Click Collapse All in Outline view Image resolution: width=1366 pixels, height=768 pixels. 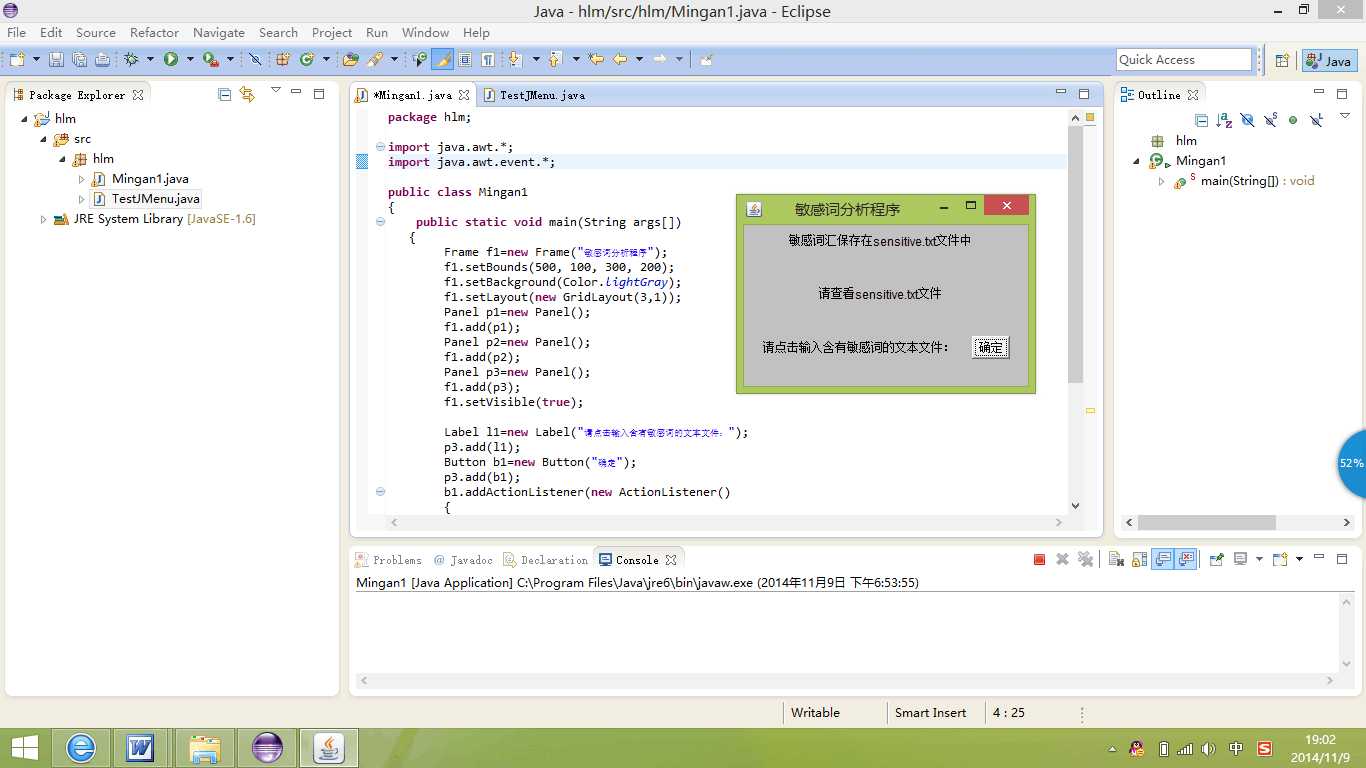pos(1201,120)
